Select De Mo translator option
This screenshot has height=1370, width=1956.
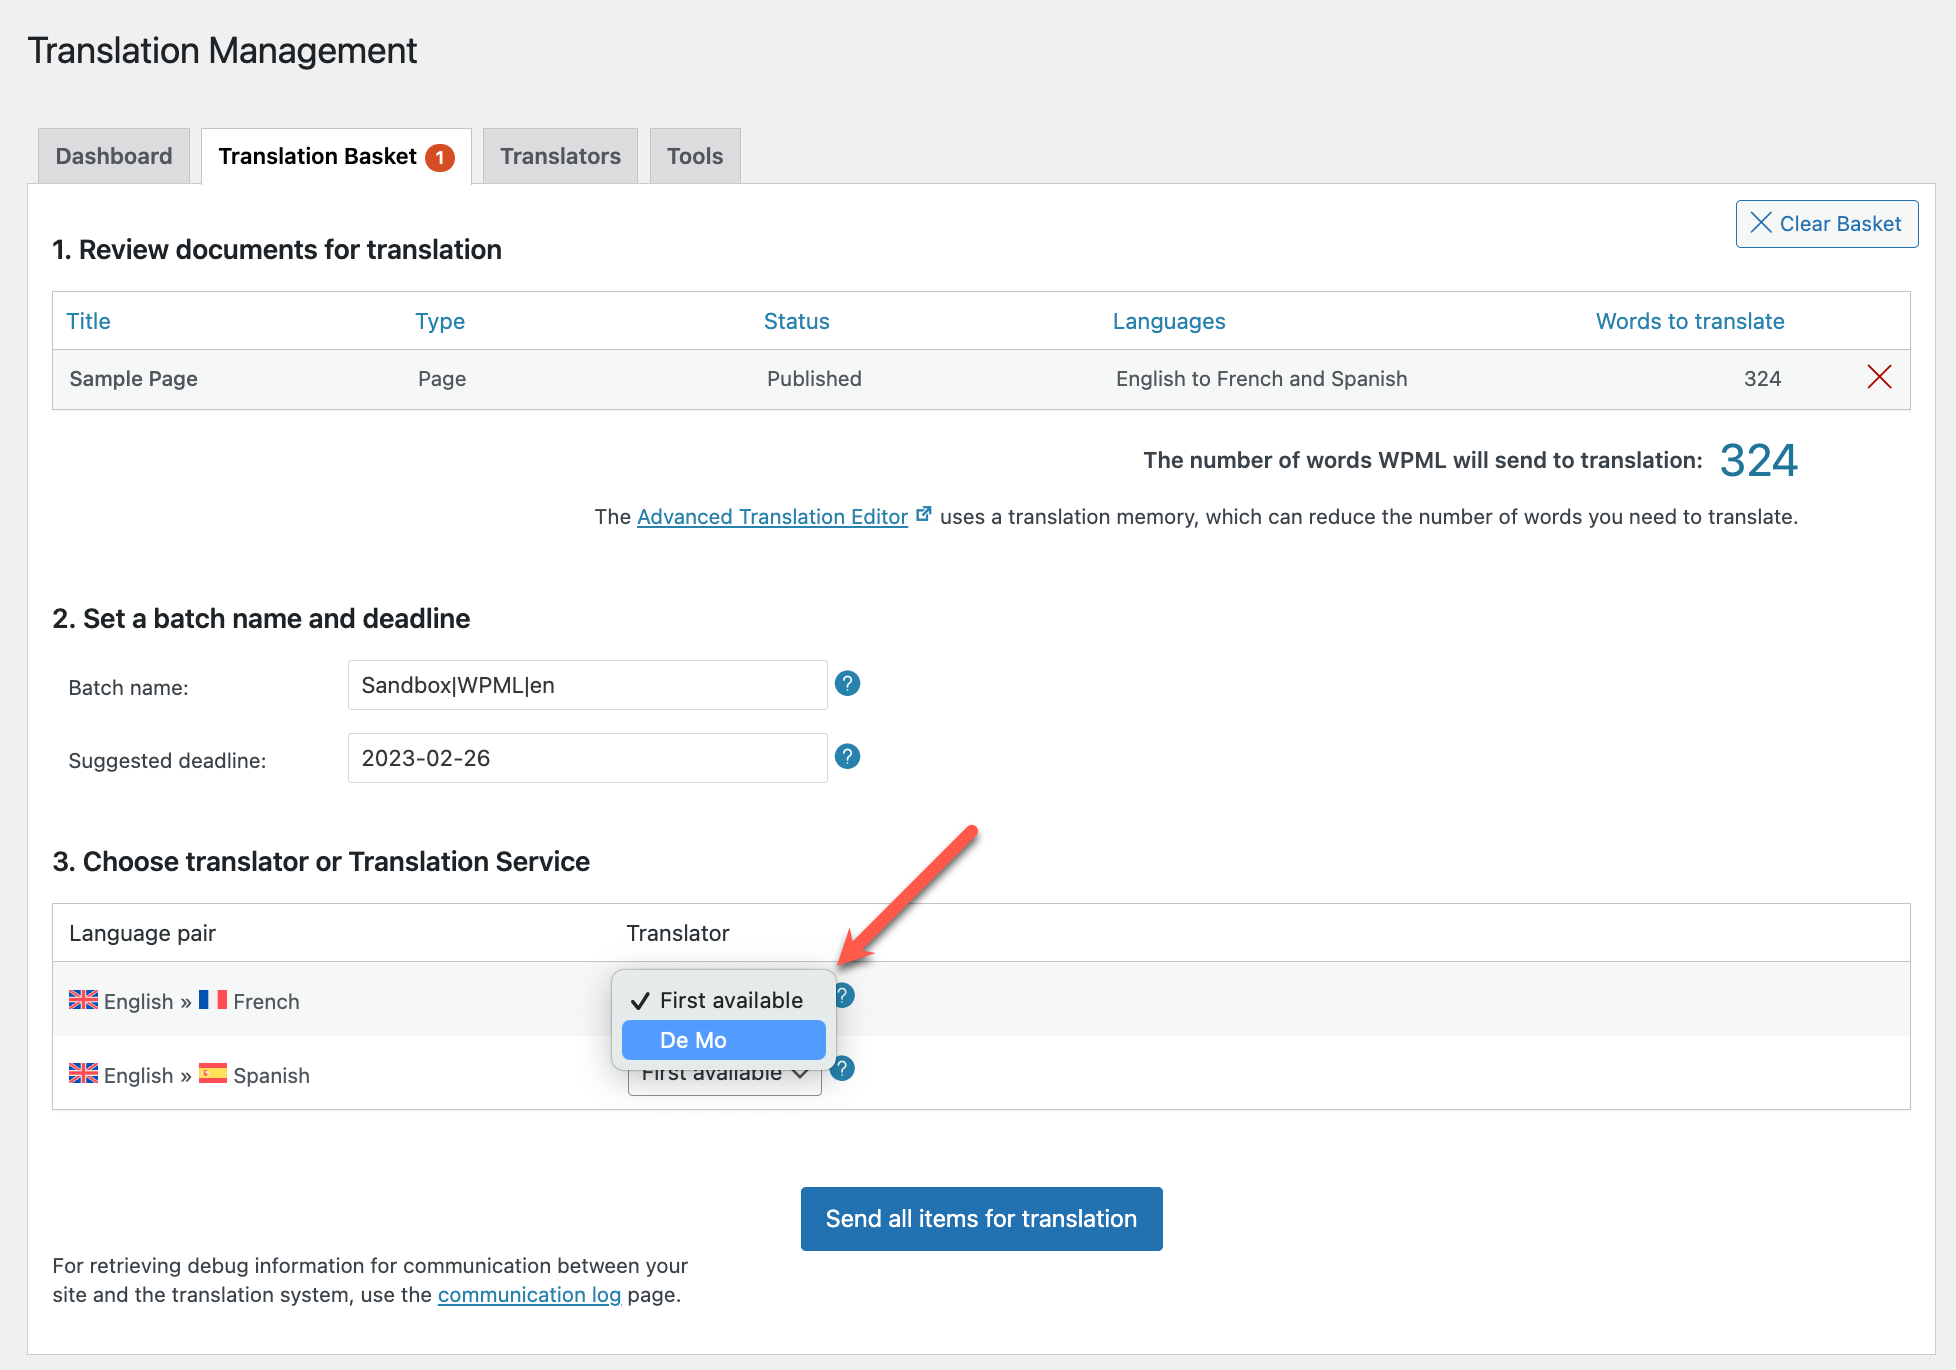click(723, 1040)
